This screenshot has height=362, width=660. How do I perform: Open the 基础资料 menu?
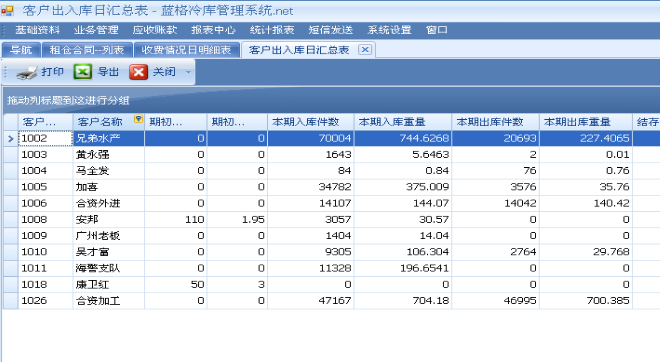[x=37, y=30]
